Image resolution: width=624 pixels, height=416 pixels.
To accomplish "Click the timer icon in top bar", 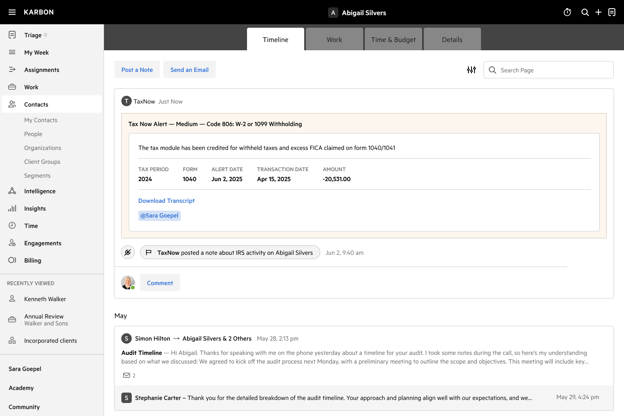I will [567, 12].
